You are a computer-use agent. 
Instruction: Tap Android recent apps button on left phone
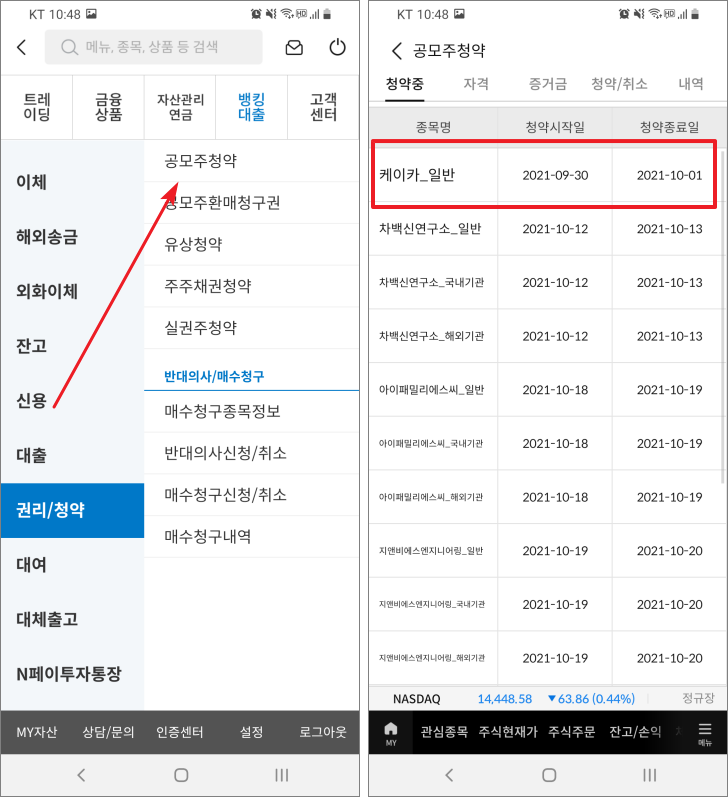pyautogui.click(x=282, y=775)
